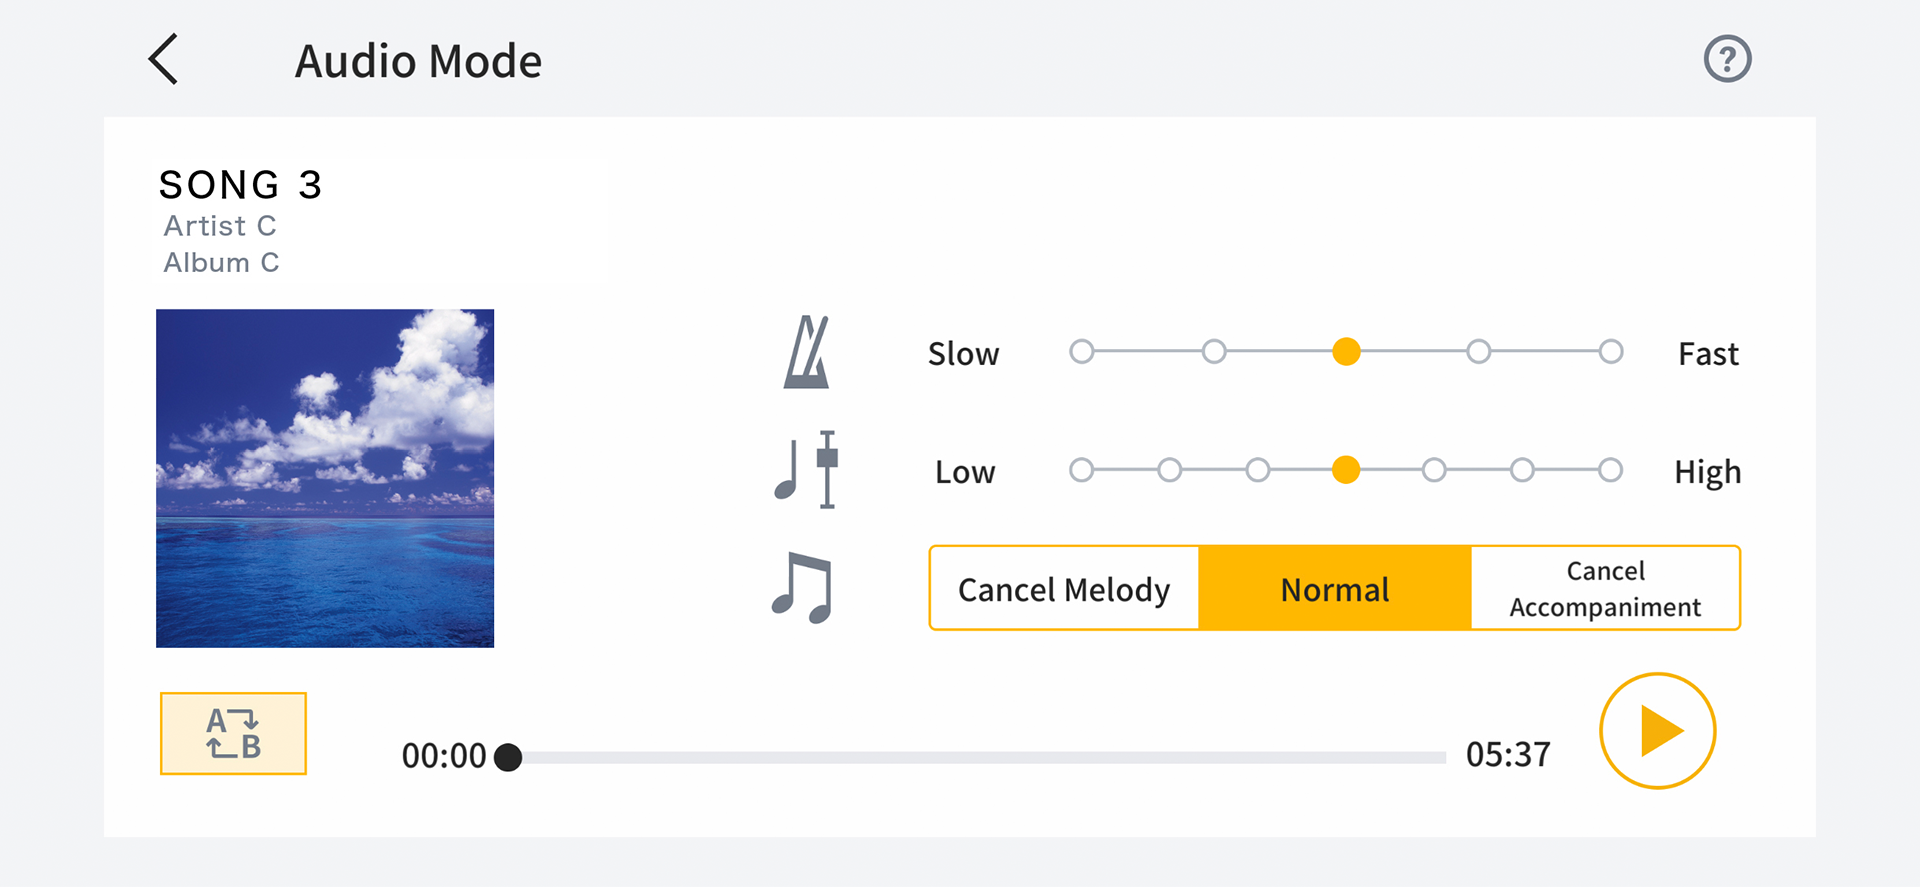This screenshot has width=1920, height=887.
Task: Click the currently selected tempo dot
Action: pyautogui.click(x=1346, y=352)
